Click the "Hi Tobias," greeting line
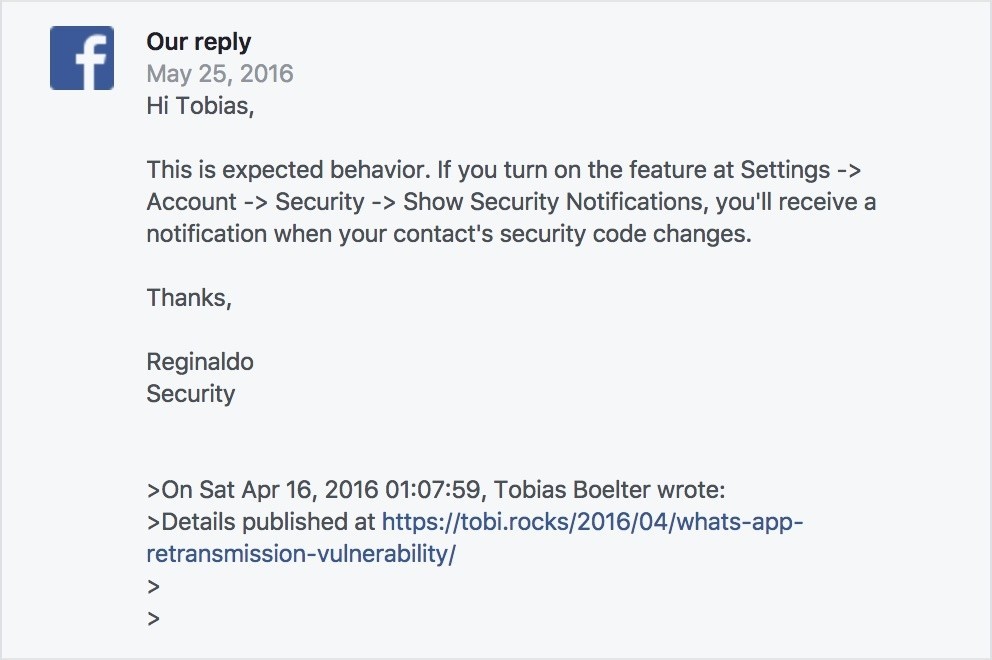This screenshot has width=992, height=660. [200, 106]
